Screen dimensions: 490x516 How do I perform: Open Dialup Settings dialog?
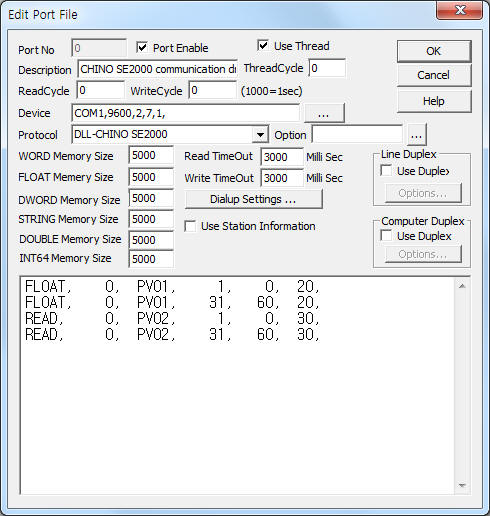[x=253, y=199]
